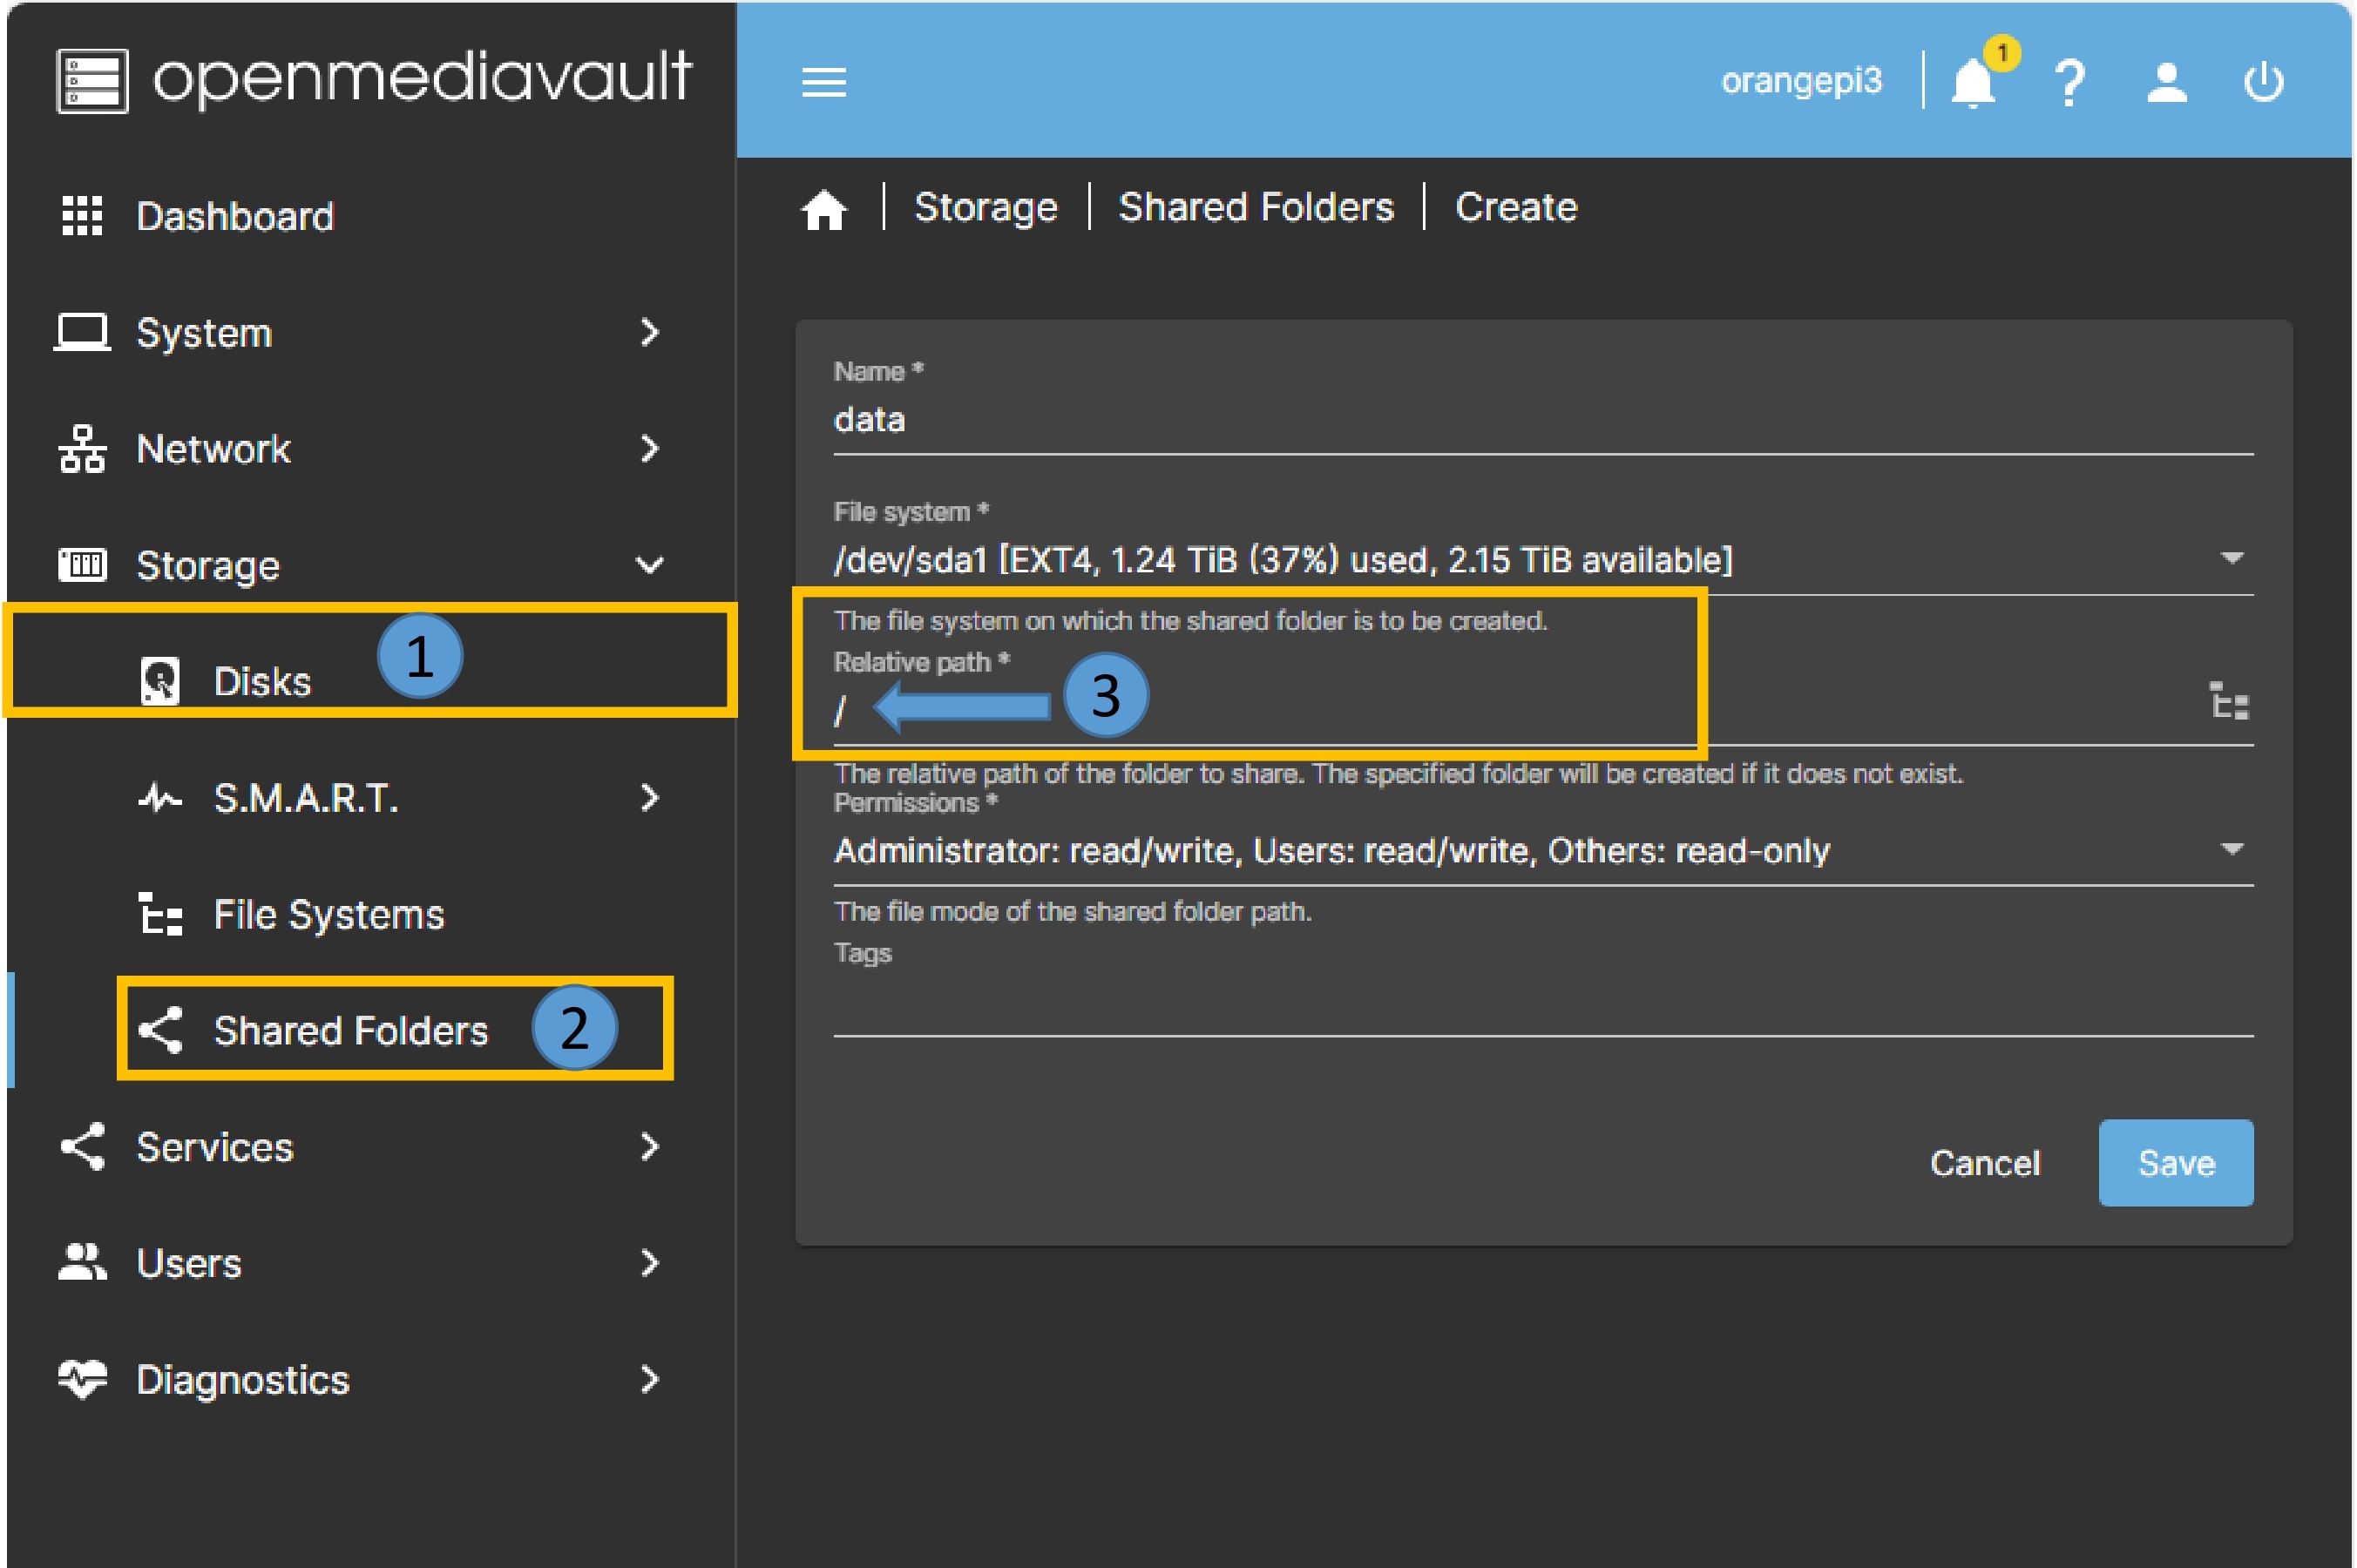2357x1568 pixels.
Task: Expand the Diagnostics menu chevron
Action: (649, 1379)
